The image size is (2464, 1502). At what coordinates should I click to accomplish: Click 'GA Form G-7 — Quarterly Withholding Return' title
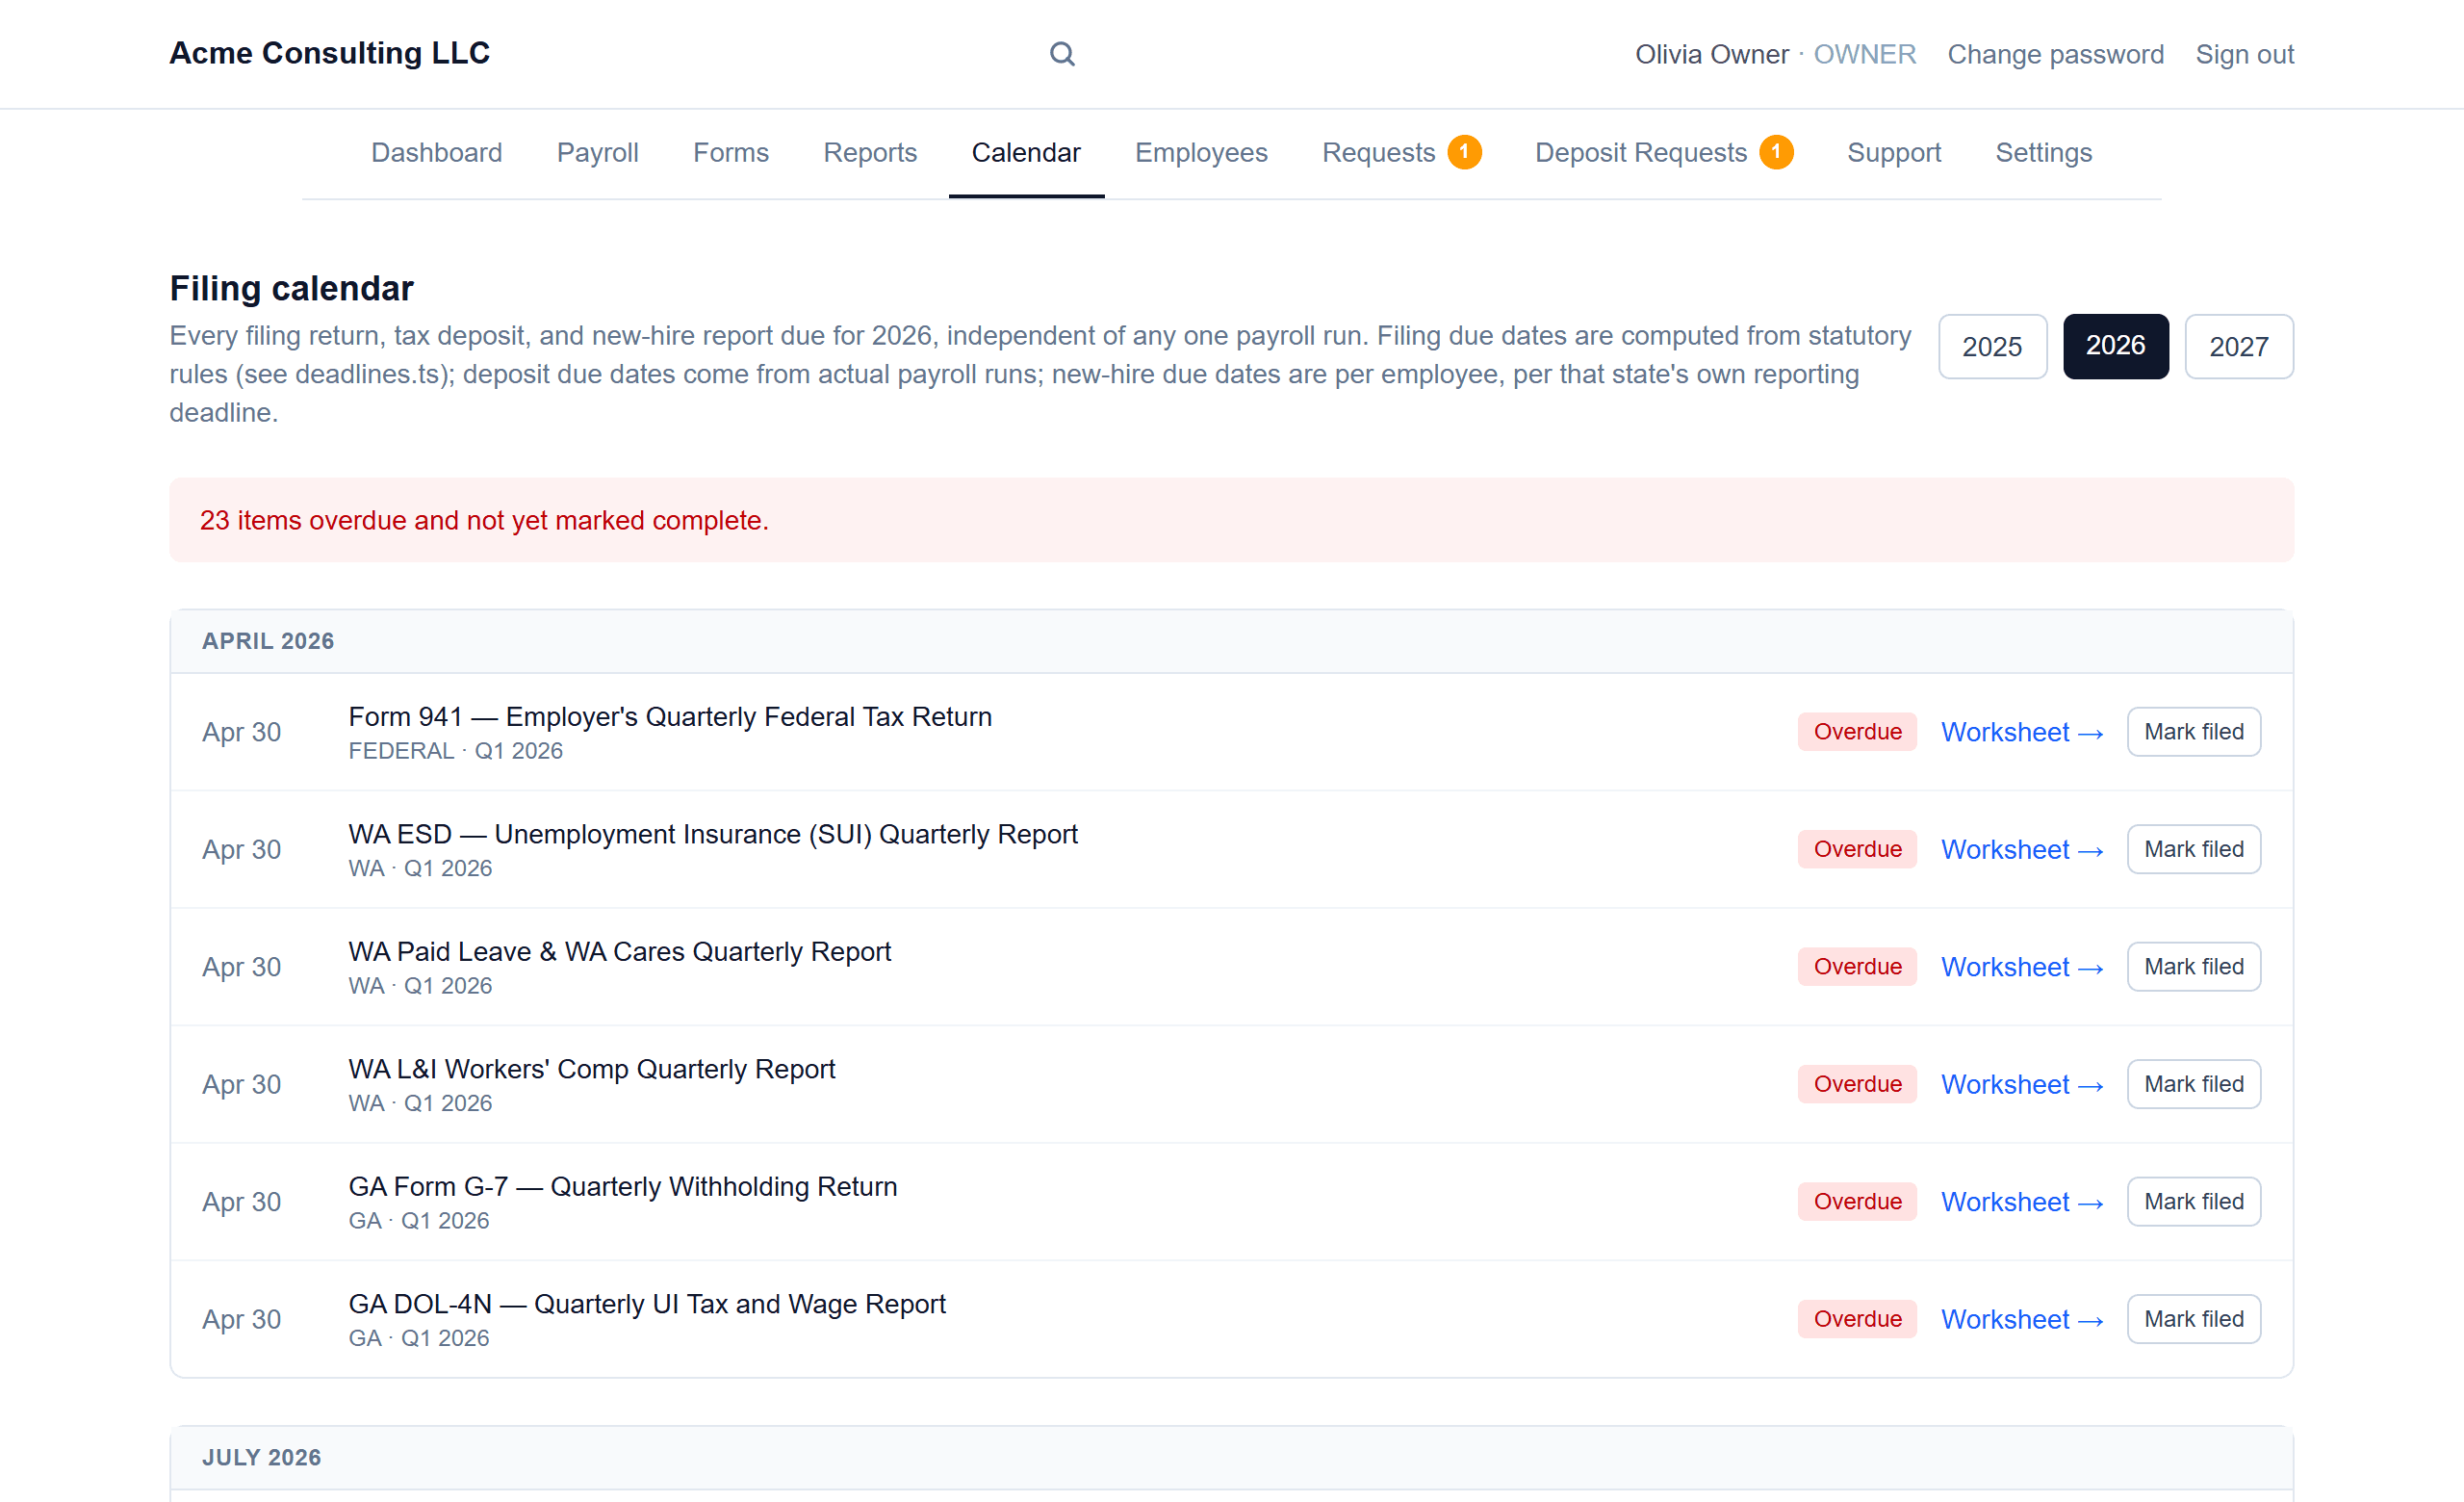623,1186
